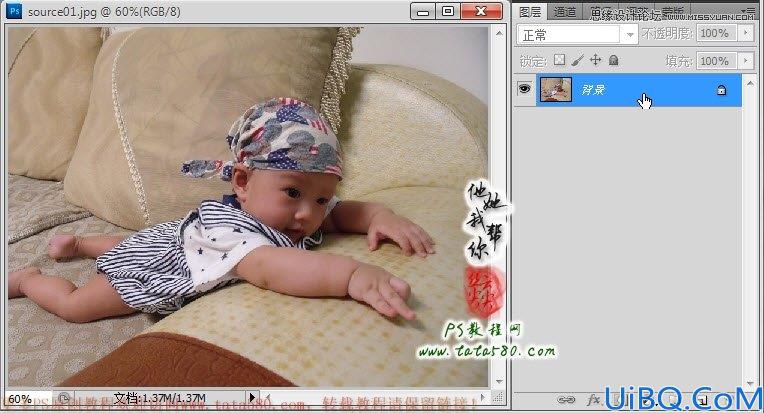764x413 pixels.
Task: Click Layers panel scrollbar down arrow
Action: [749, 384]
